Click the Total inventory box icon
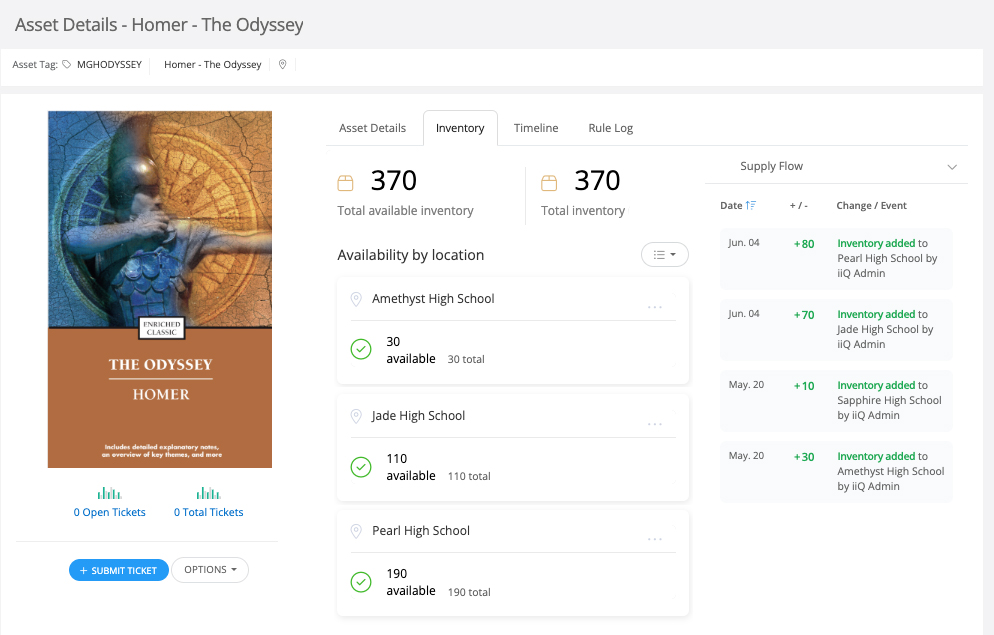The height and width of the screenshot is (635, 994). [549, 182]
